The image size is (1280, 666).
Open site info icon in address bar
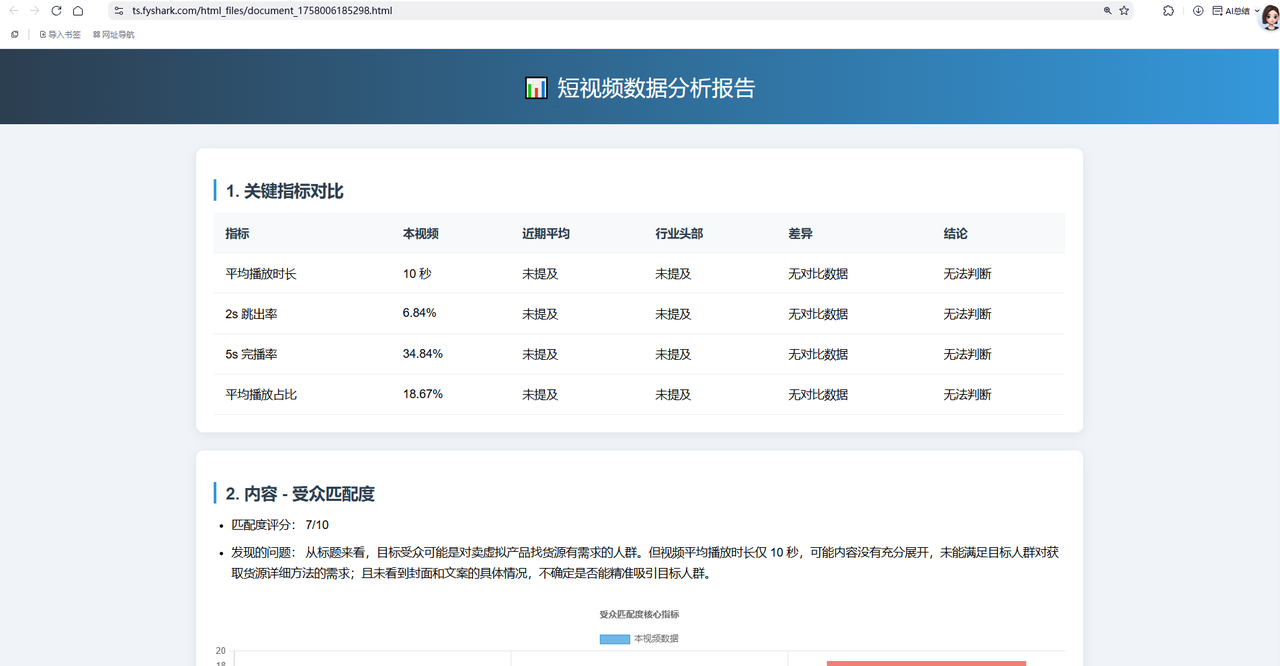[119, 10]
